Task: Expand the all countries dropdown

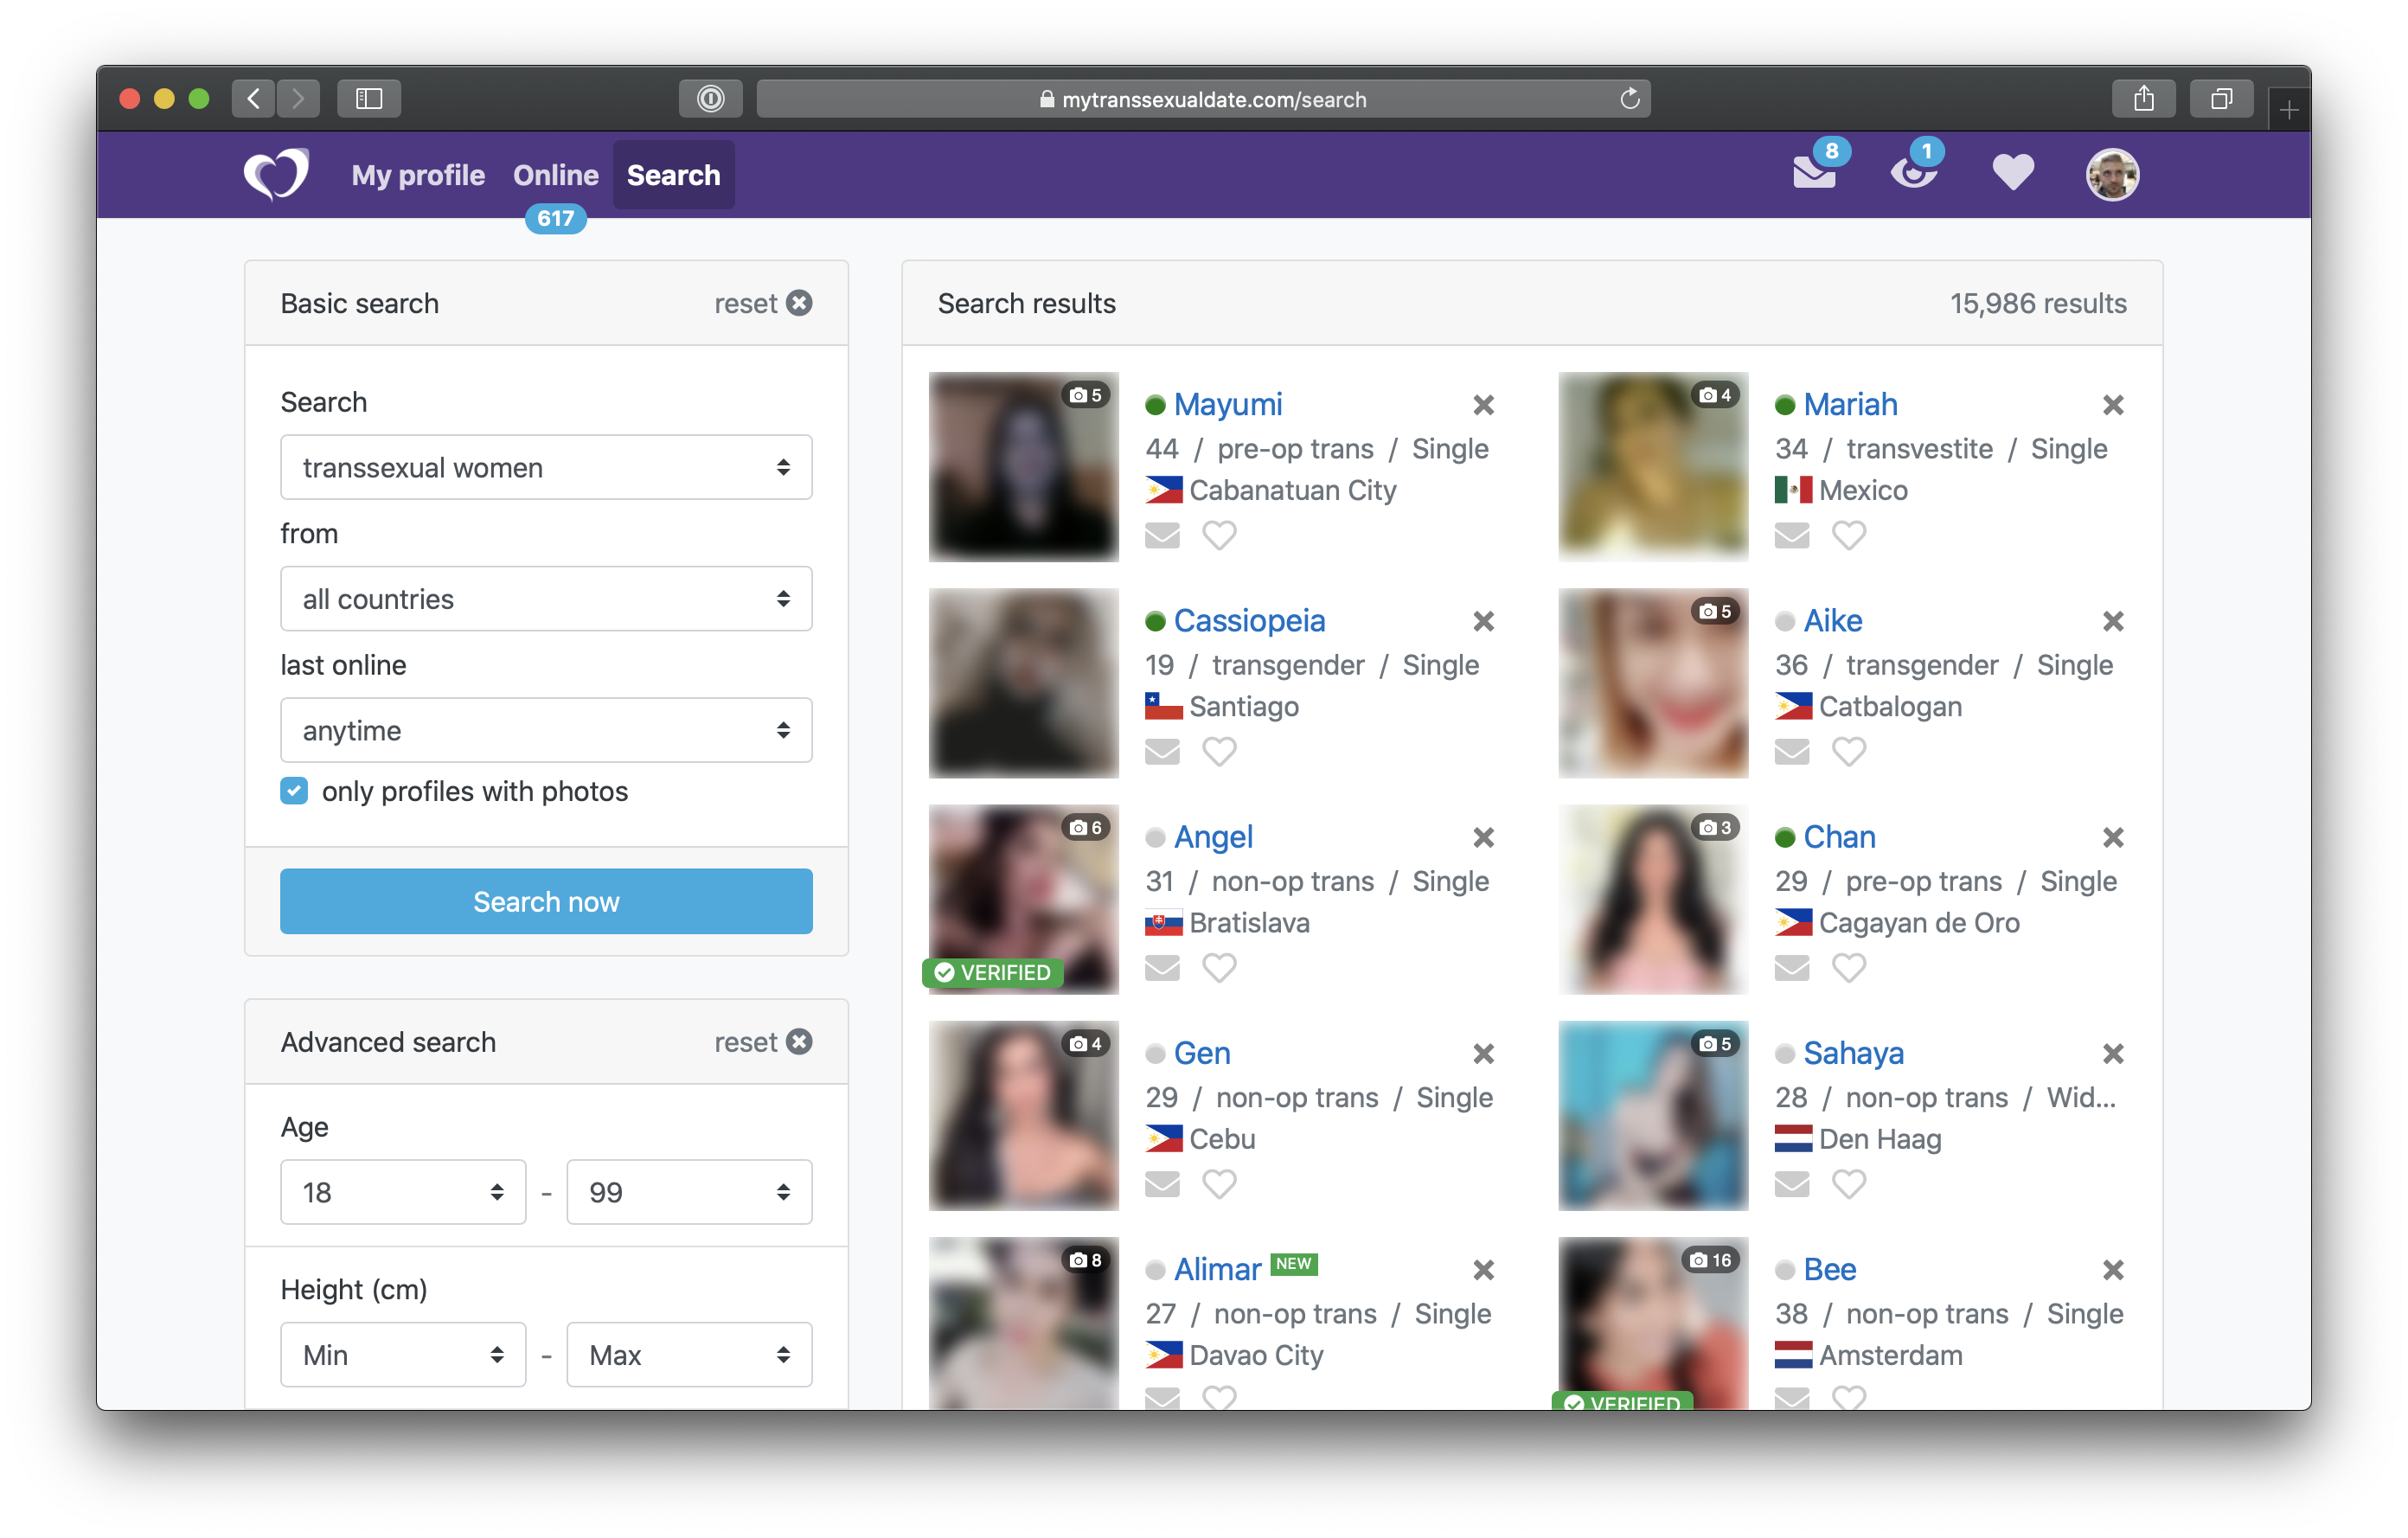Action: pos(546,599)
